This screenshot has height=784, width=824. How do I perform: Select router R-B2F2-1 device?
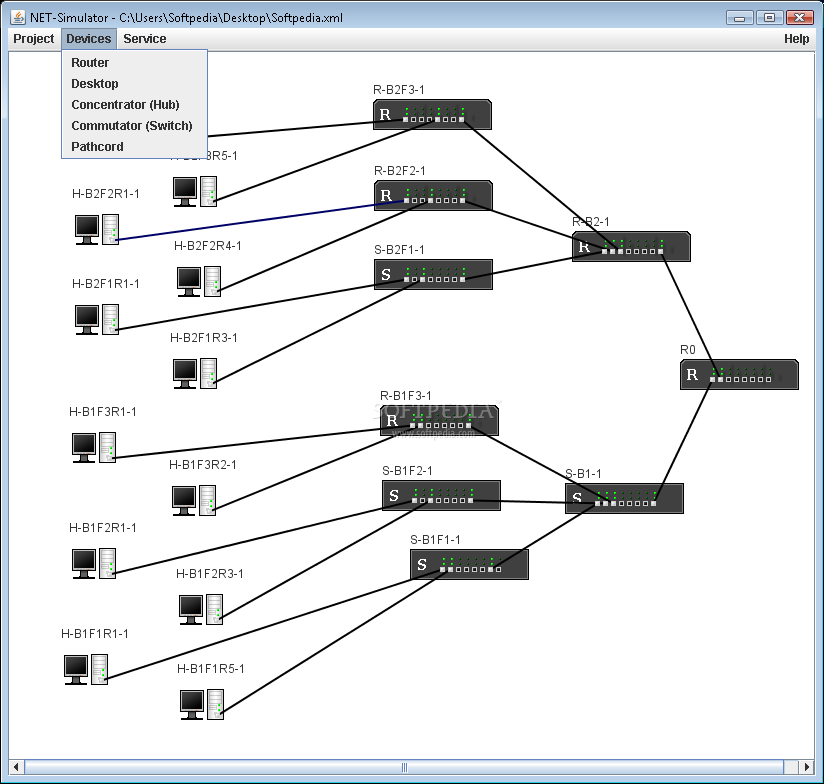433,195
